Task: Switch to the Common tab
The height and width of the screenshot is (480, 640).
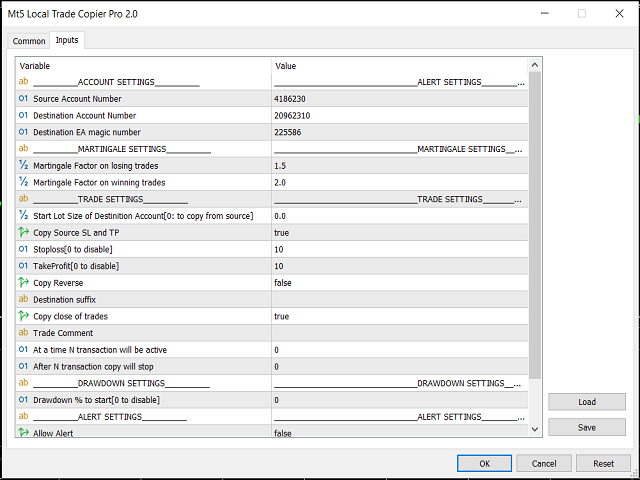Action: pos(29,41)
